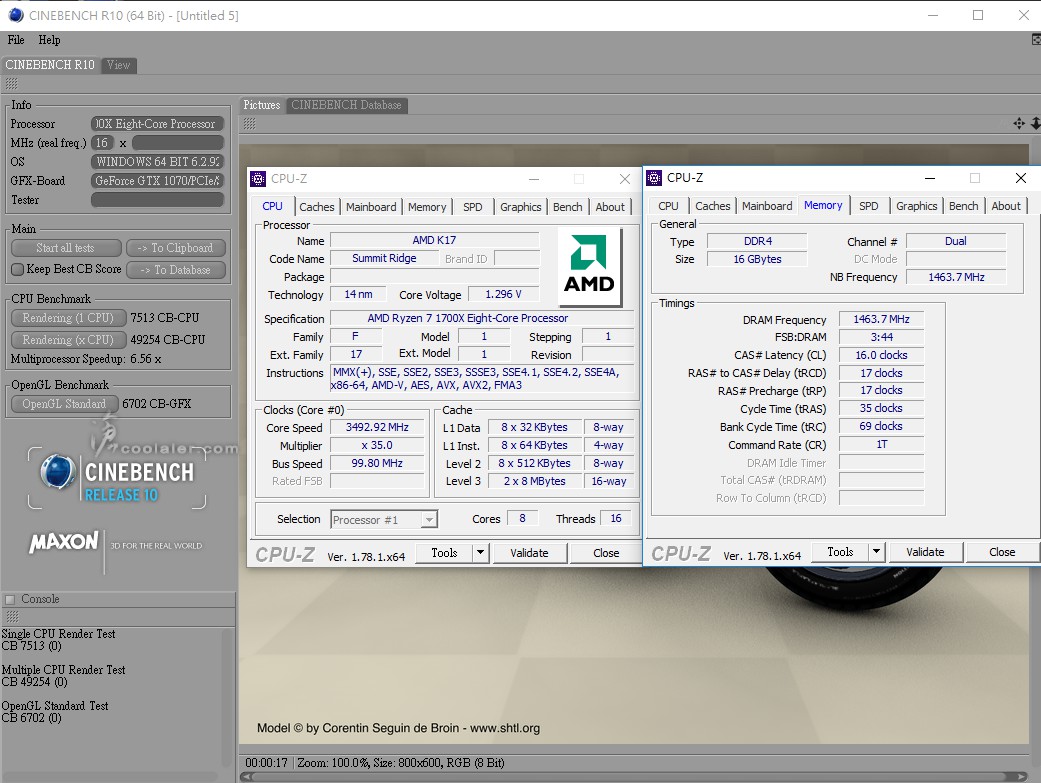Click the '49254 CB-CPU' score
This screenshot has height=783, width=1041.
[168, 339]
